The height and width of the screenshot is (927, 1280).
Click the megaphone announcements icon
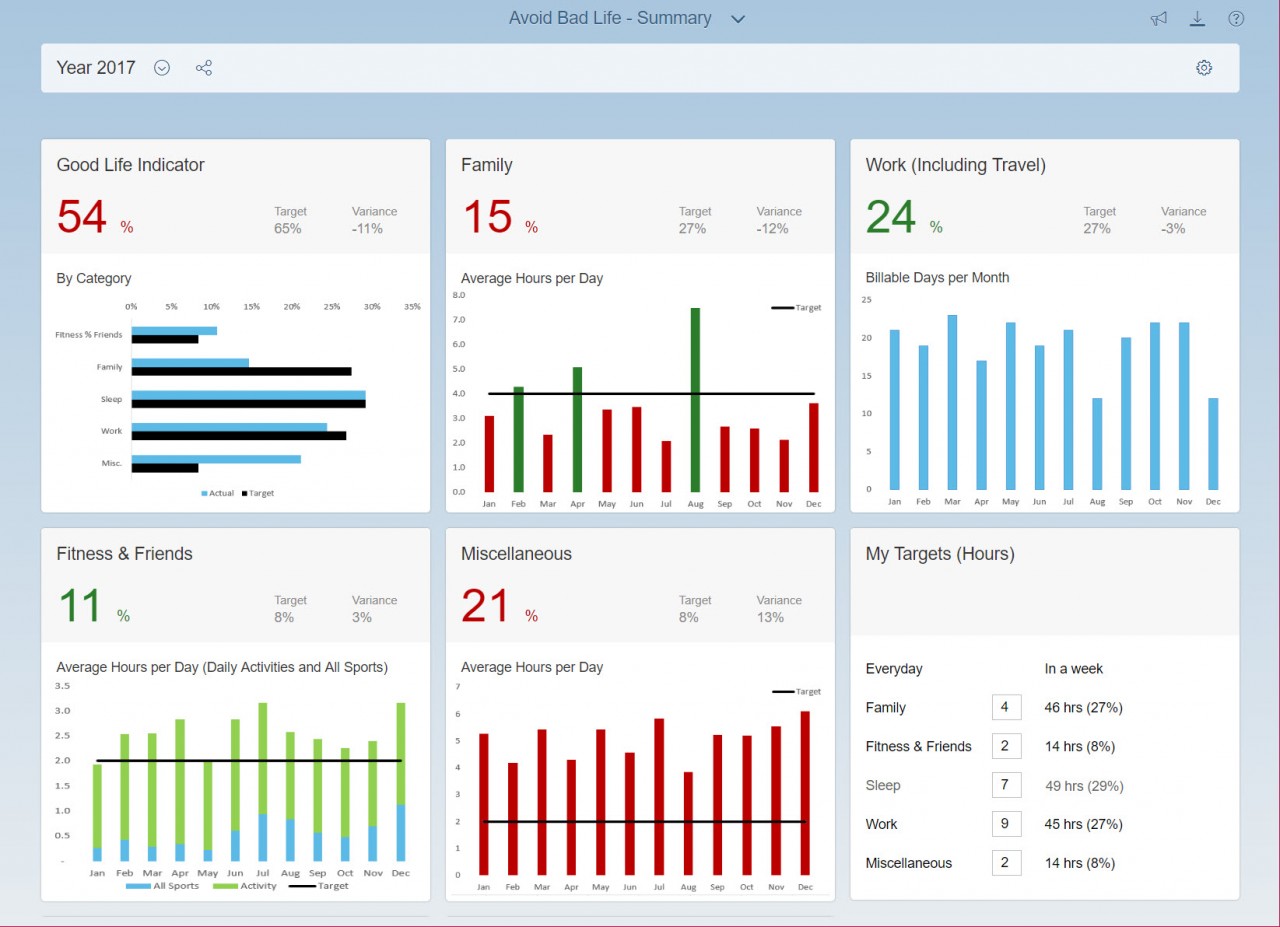click(1158, 19)
